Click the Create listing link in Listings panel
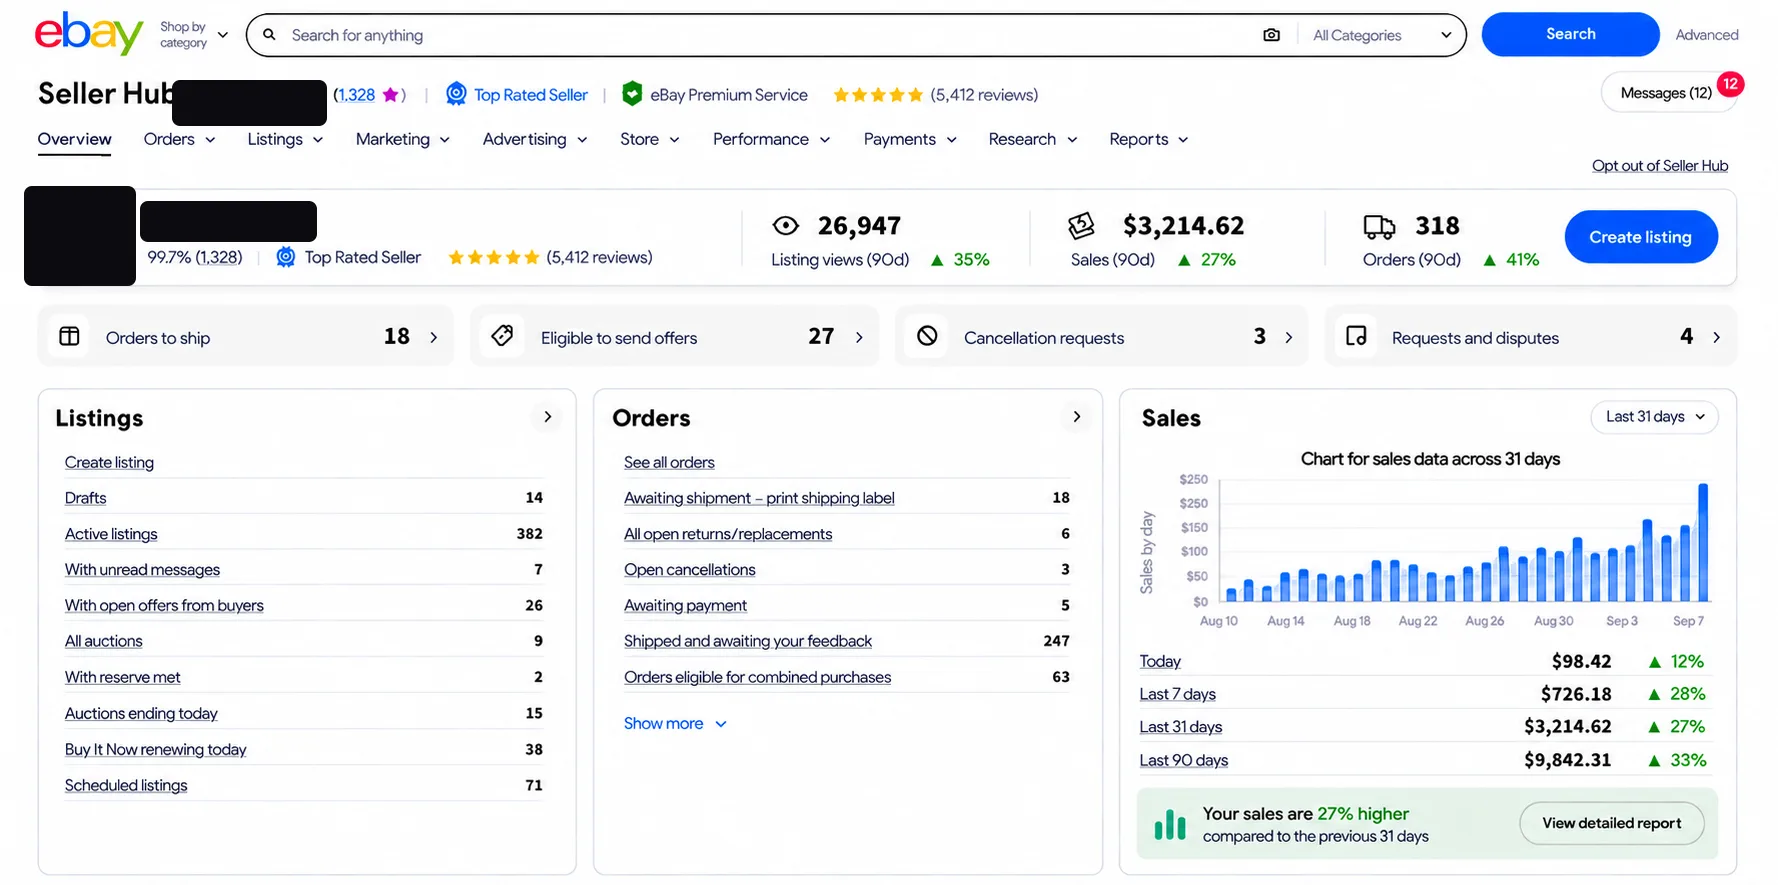Image resolution: width=1778 pixels, height=885 pixels. tap(109, 462)
